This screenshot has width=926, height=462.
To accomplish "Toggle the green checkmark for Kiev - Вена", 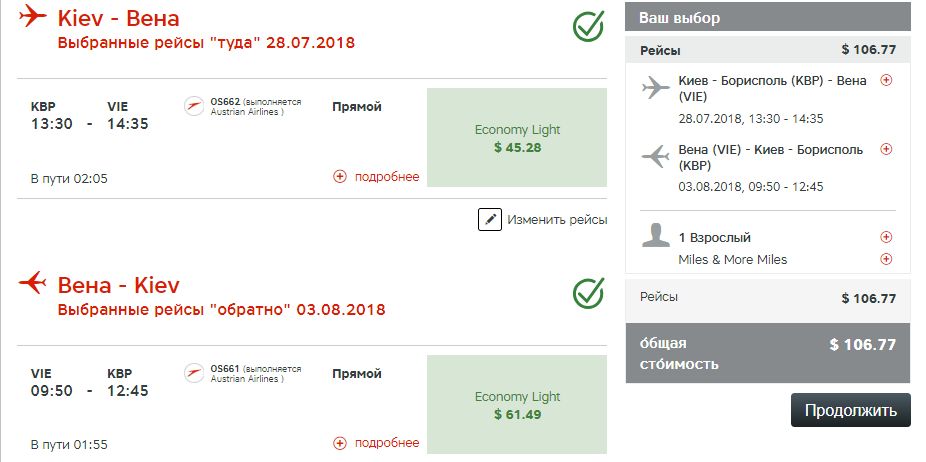I will point(588,27).
